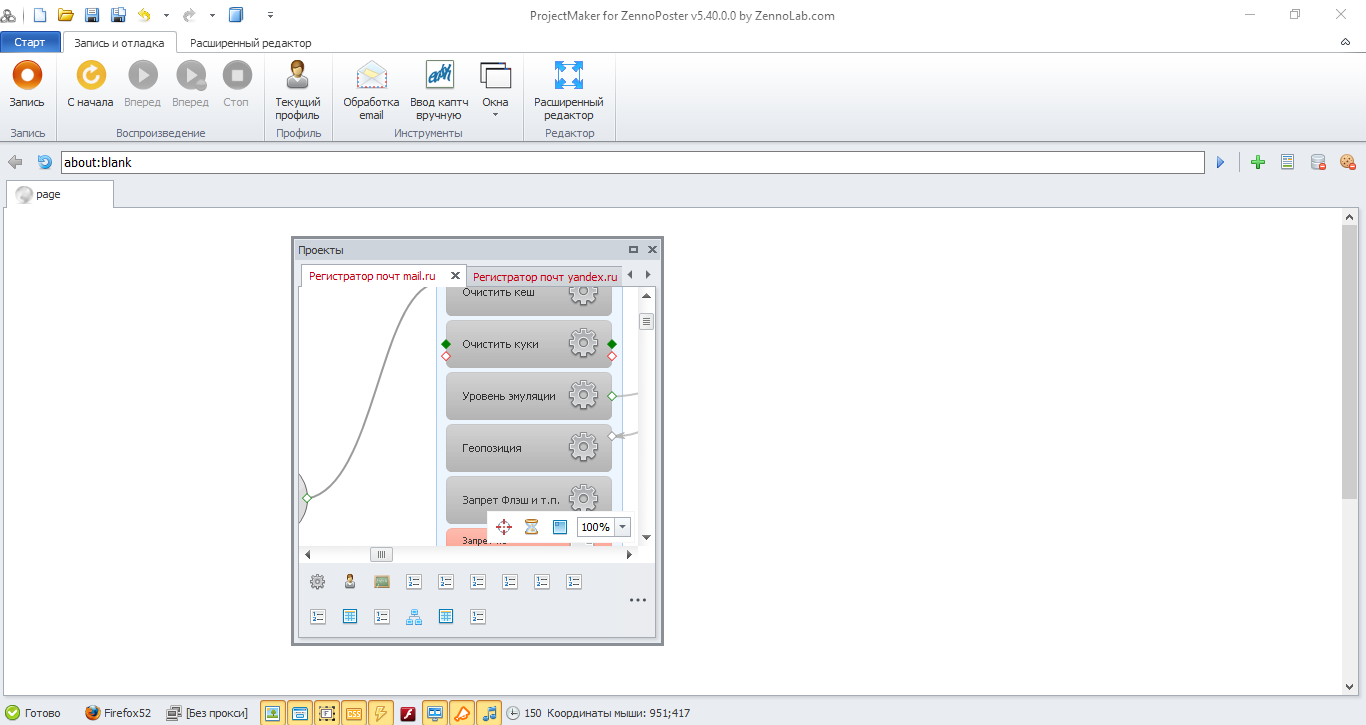Screen dimensions: 1366x725
Task: Click the blue minimap icon beside zoom box
Action: pos(560,527)
